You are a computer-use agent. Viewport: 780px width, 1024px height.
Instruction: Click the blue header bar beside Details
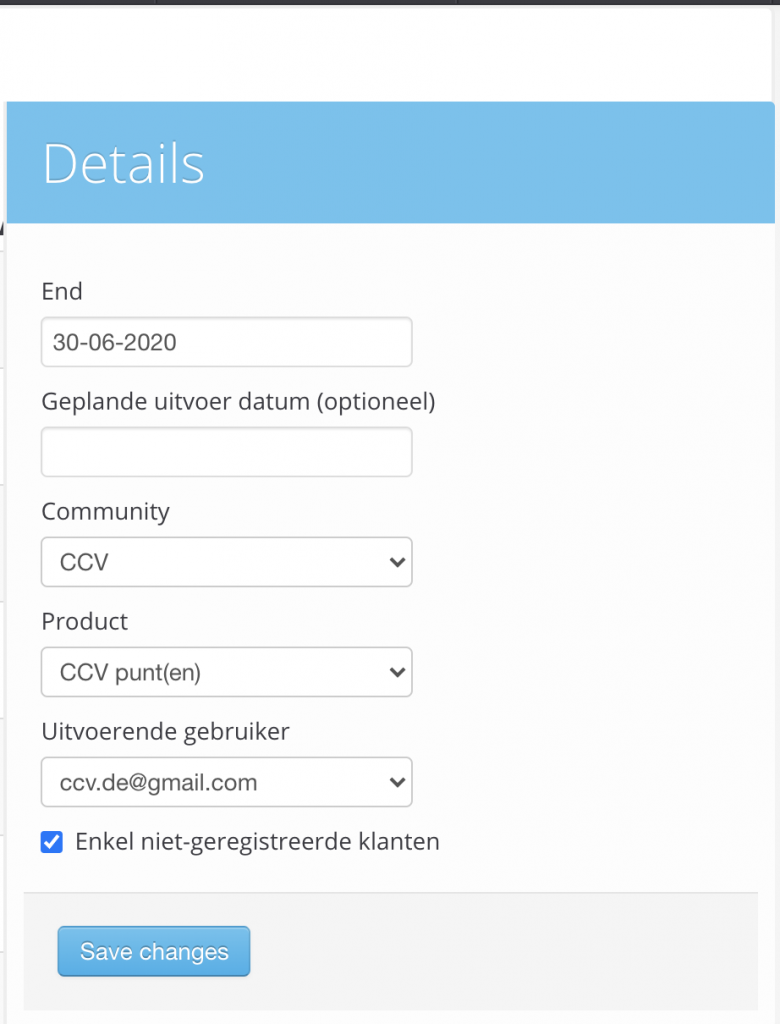490,163
